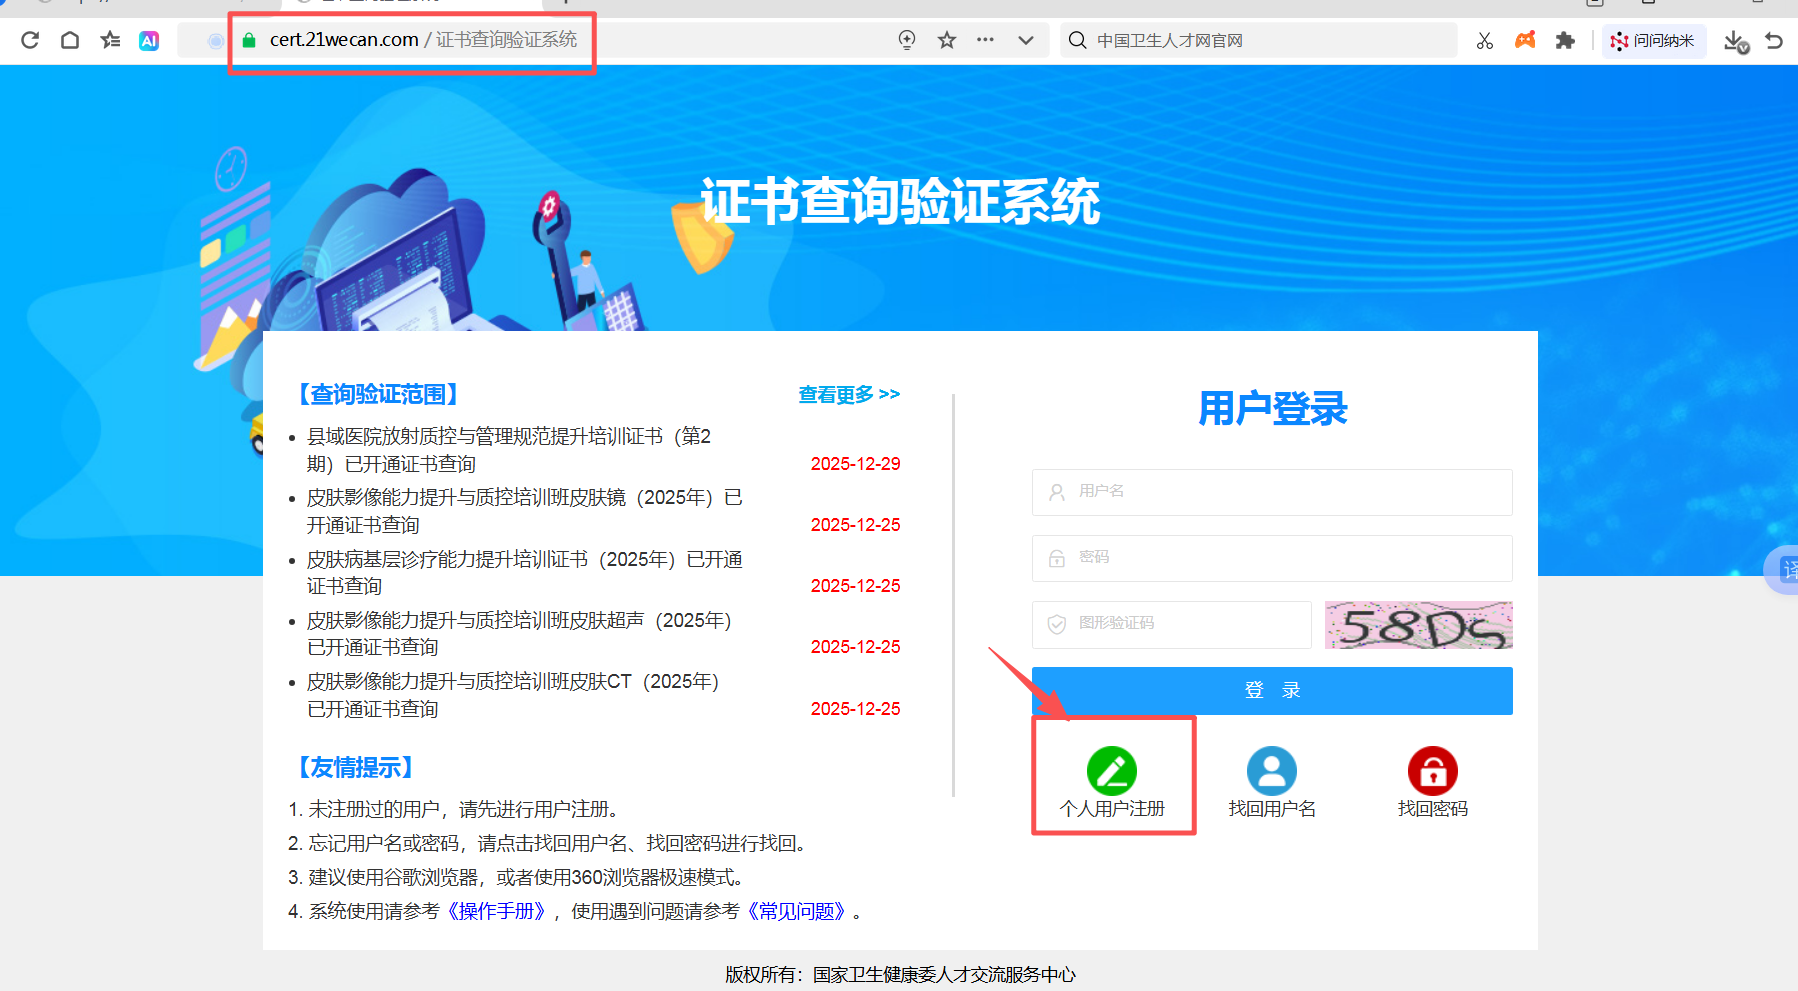The height and width of the screenshot is (991, 1798).
Task: Open the downloads icon
Action: click(1735, 41)
